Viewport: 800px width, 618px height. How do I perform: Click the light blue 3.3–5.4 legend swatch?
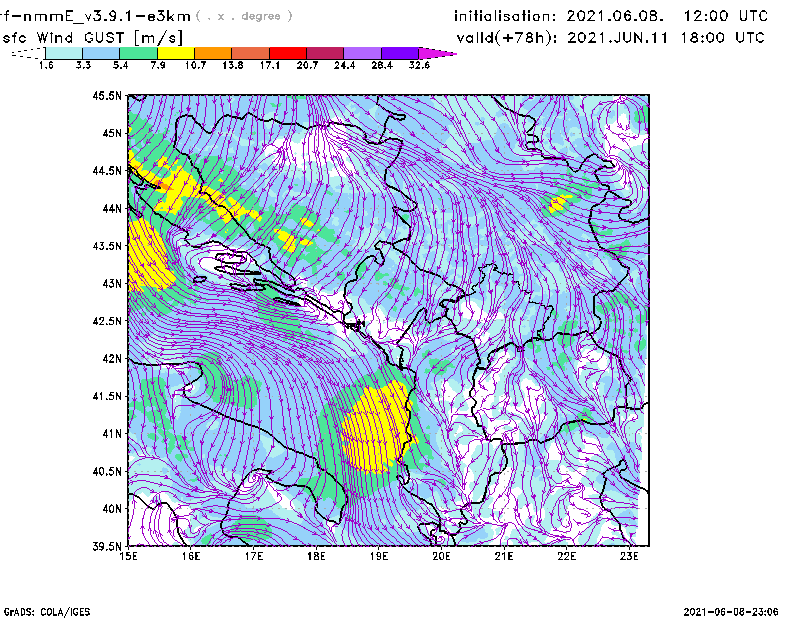[x=101, y=53]
